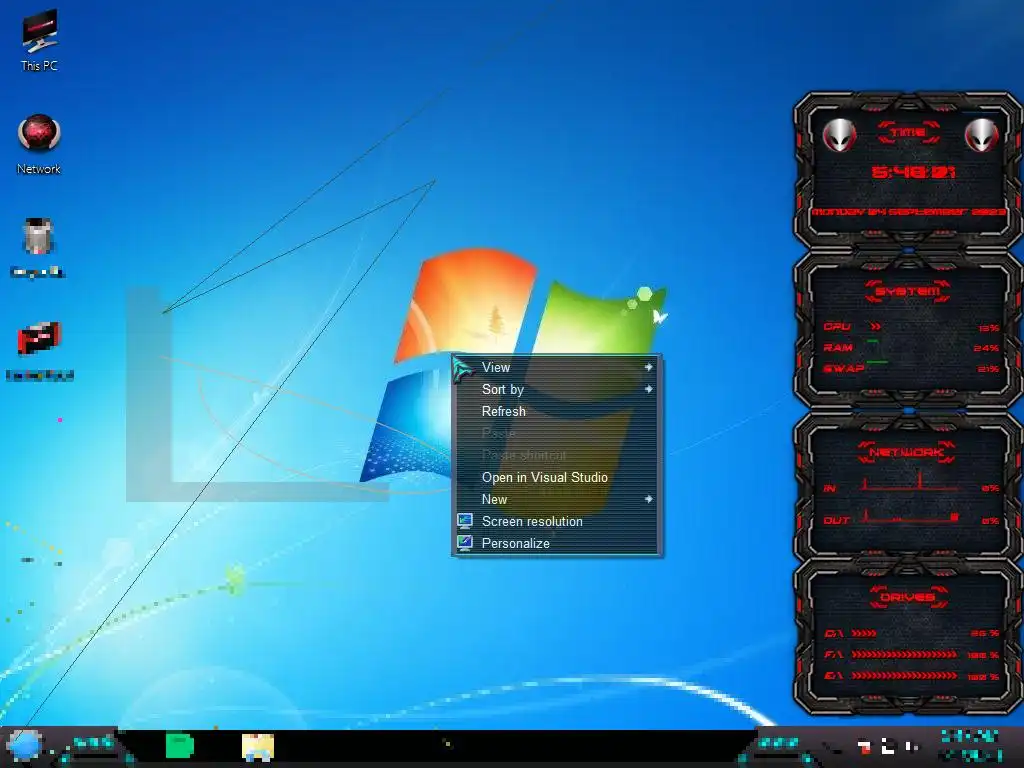Click the TIME header on the widget
The image size is (1024, 768).
pyautogui.click(x=908, y=133)
